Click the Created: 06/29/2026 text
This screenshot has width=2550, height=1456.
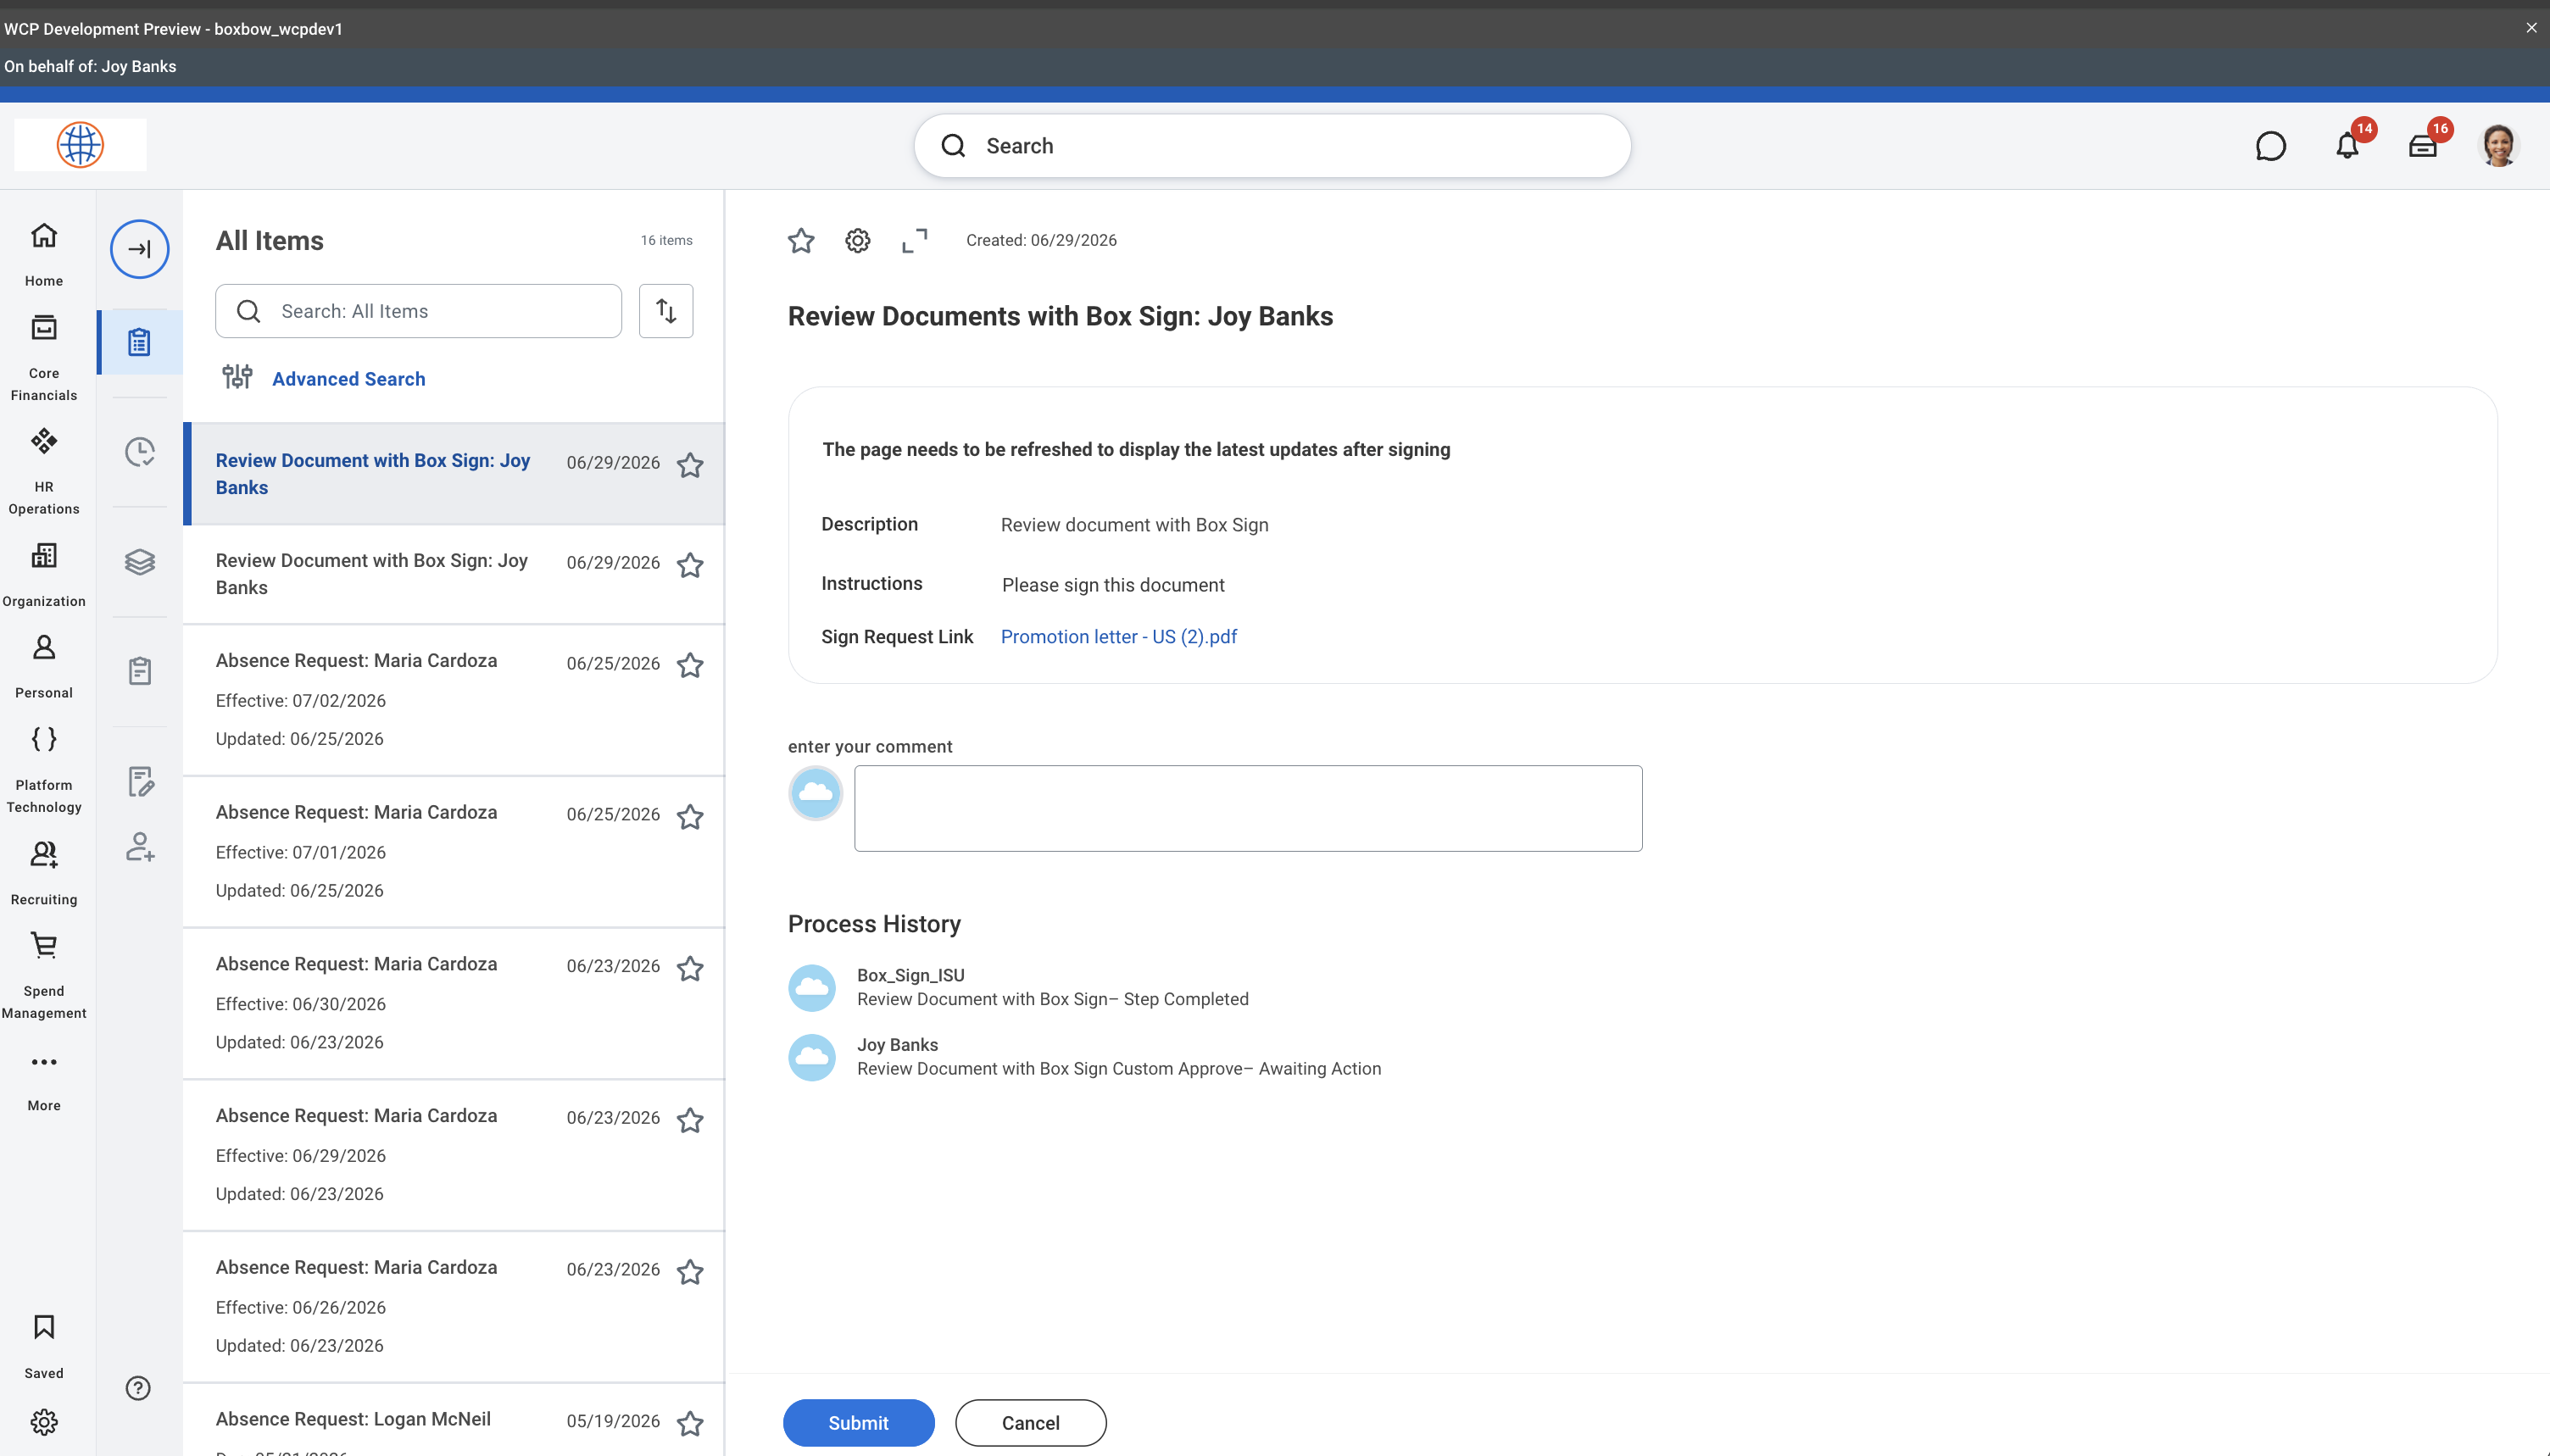[x=1041, y=241]
